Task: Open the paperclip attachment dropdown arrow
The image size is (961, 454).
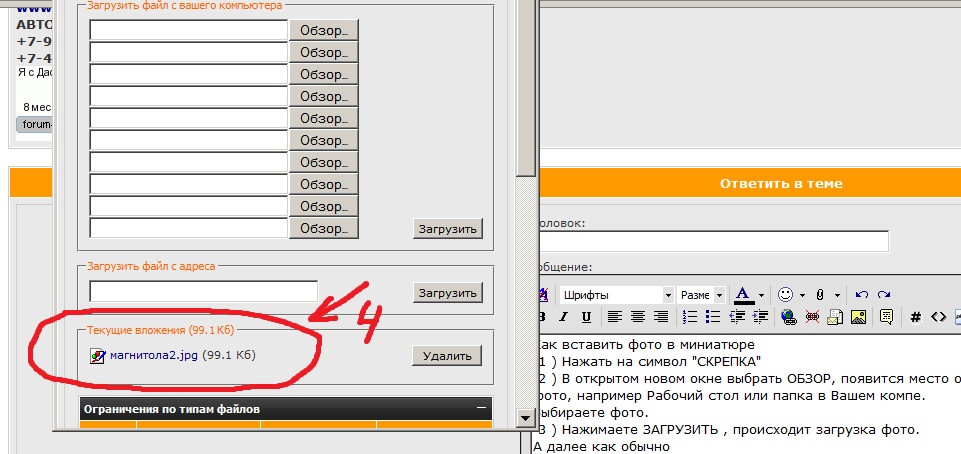Action: (x=835, y=295)
